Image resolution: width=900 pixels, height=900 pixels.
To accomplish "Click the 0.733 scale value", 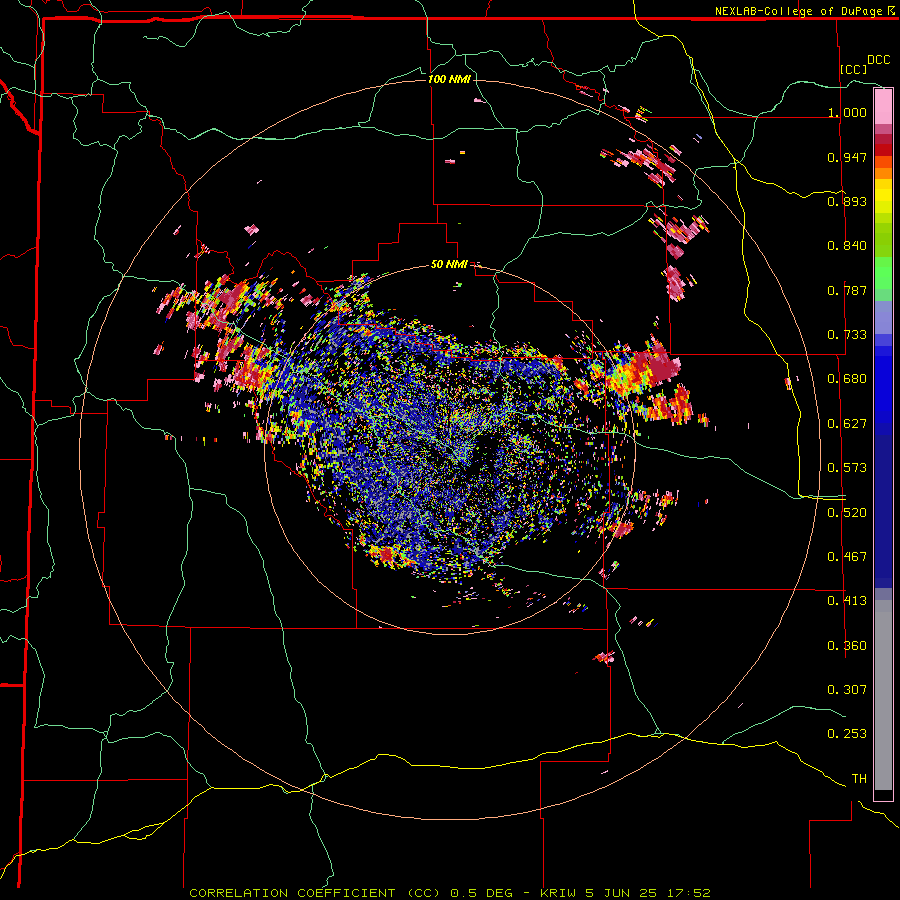I will [847, 335].
